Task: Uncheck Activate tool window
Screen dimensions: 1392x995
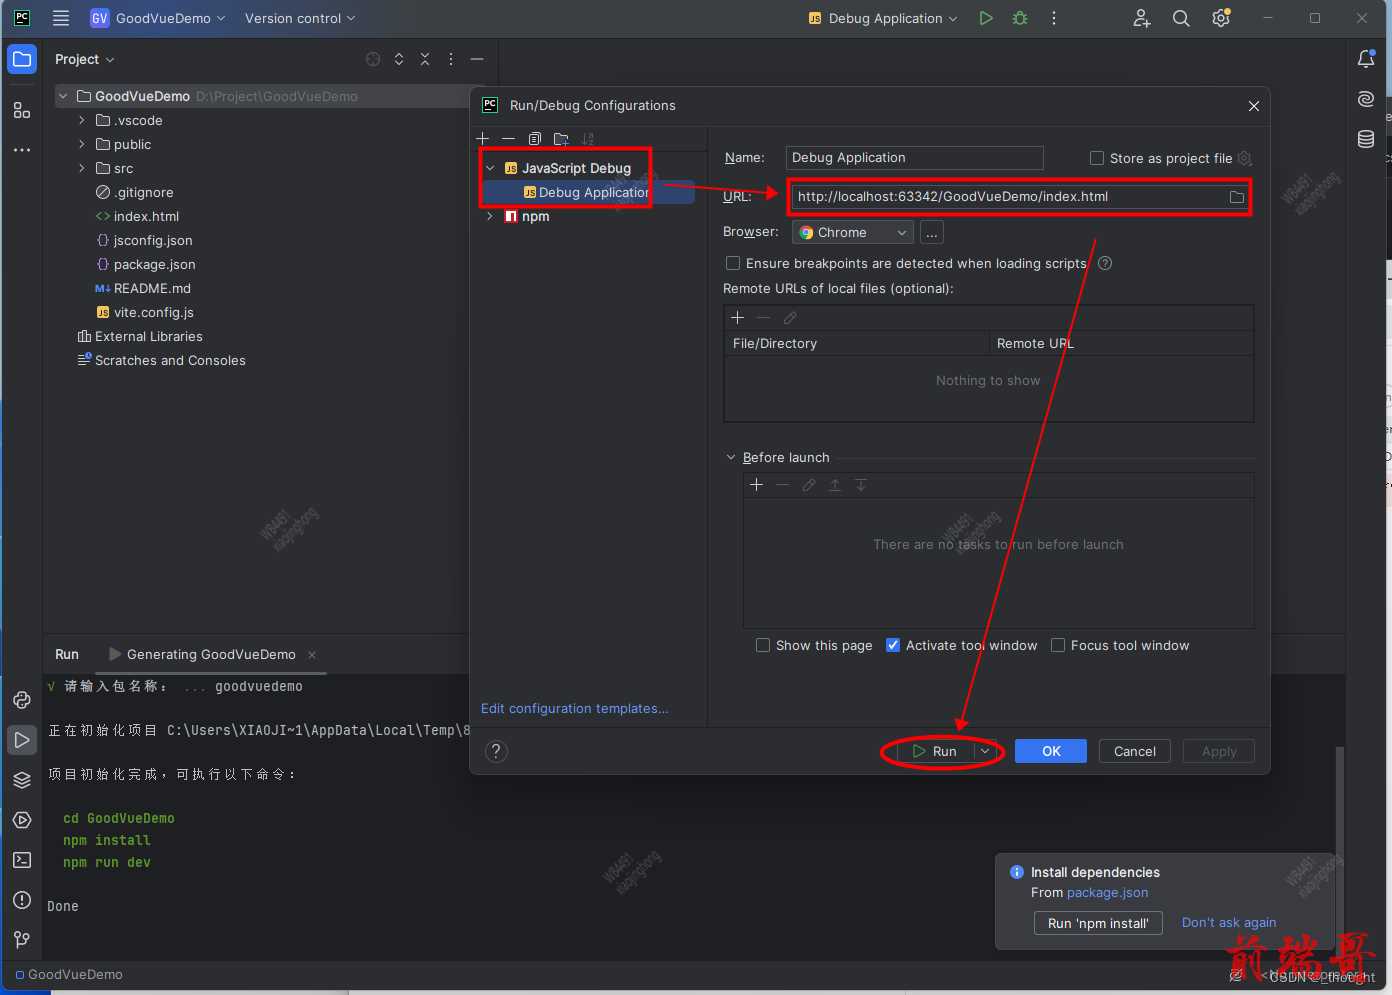Action: 893,645
